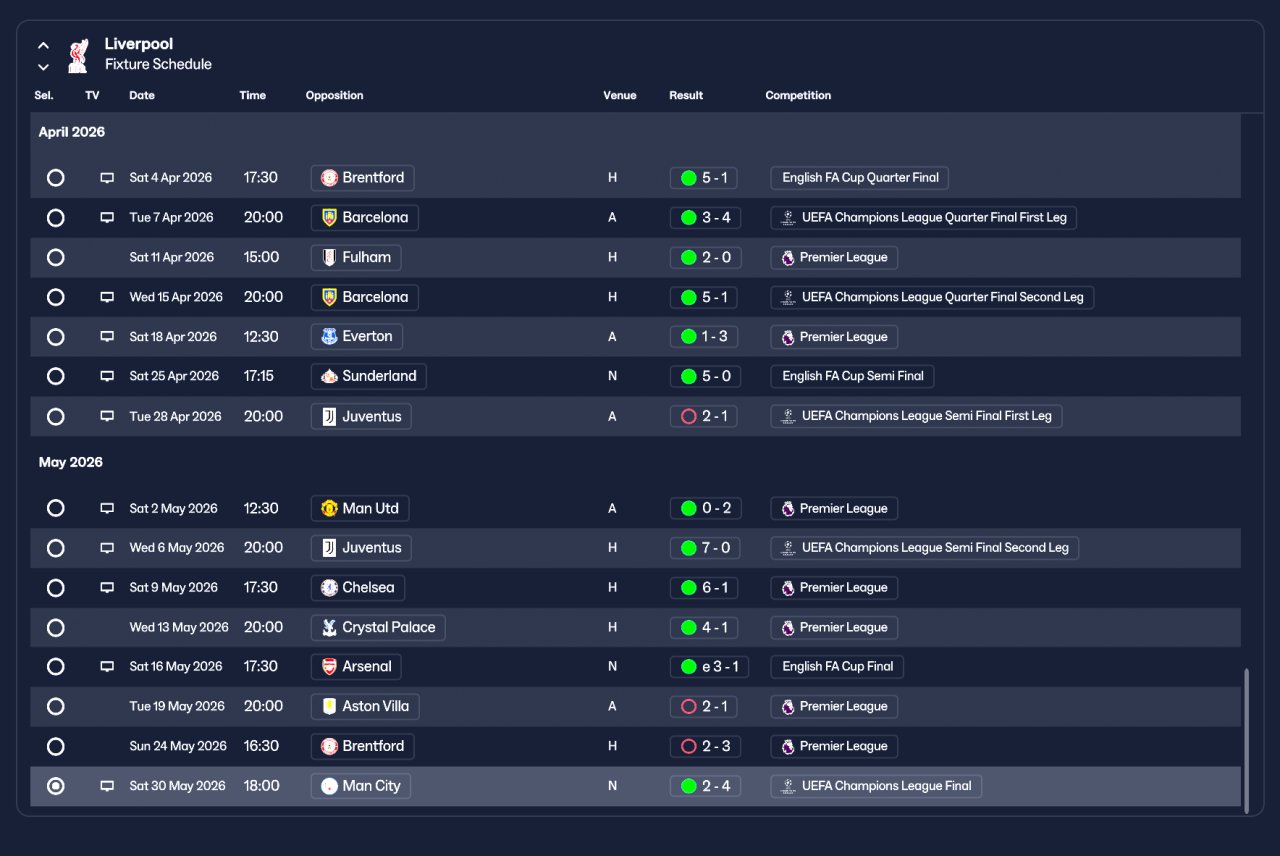Screen dimensions: 1280x856
Task: Select the radio button for Fulham match
Action: click(56, 257)
